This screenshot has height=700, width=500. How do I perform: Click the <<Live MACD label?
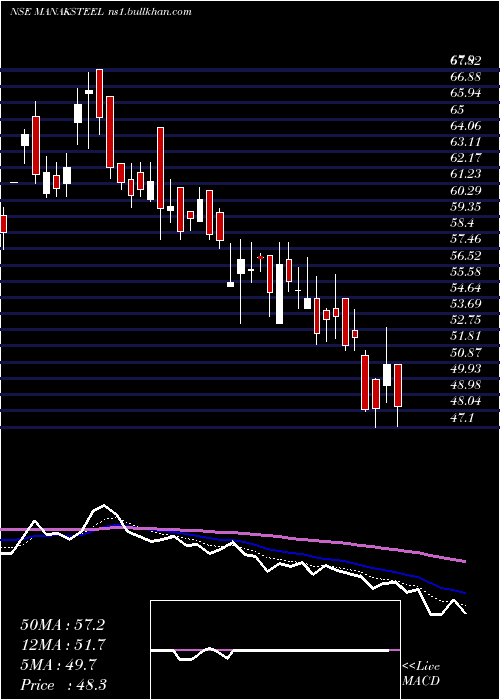point(421,674)
